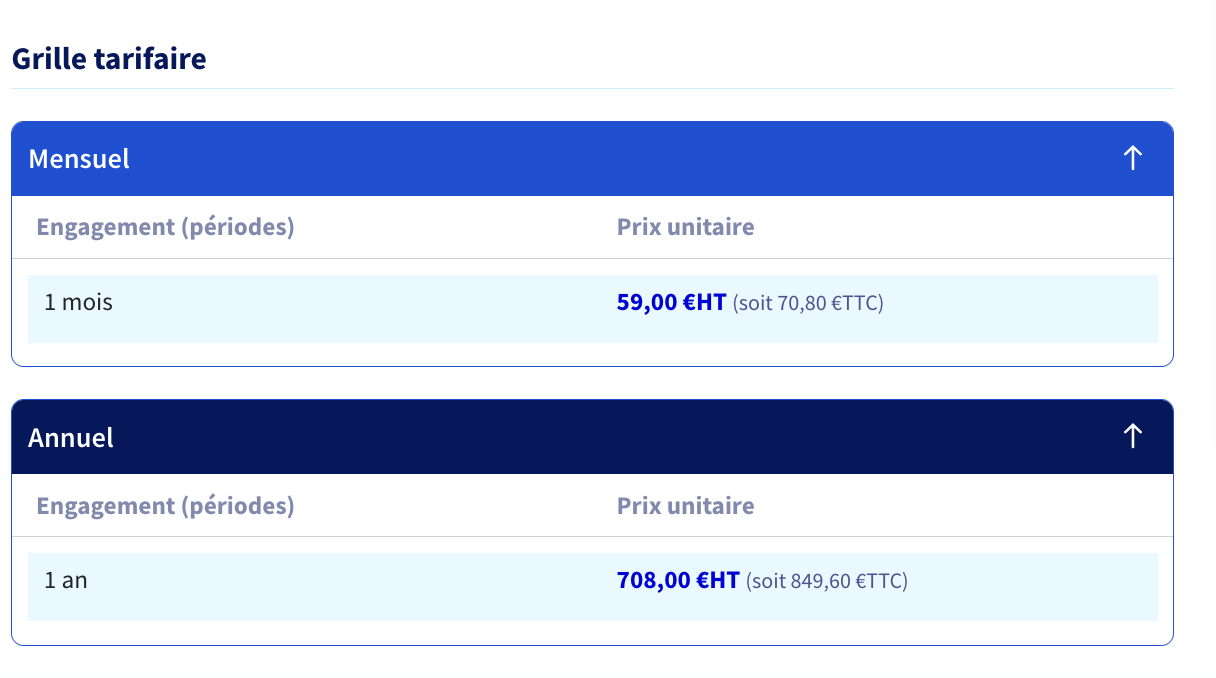Select the Annuel header title text
Screen dimensions: 1216x678
(x=71, y=437)
